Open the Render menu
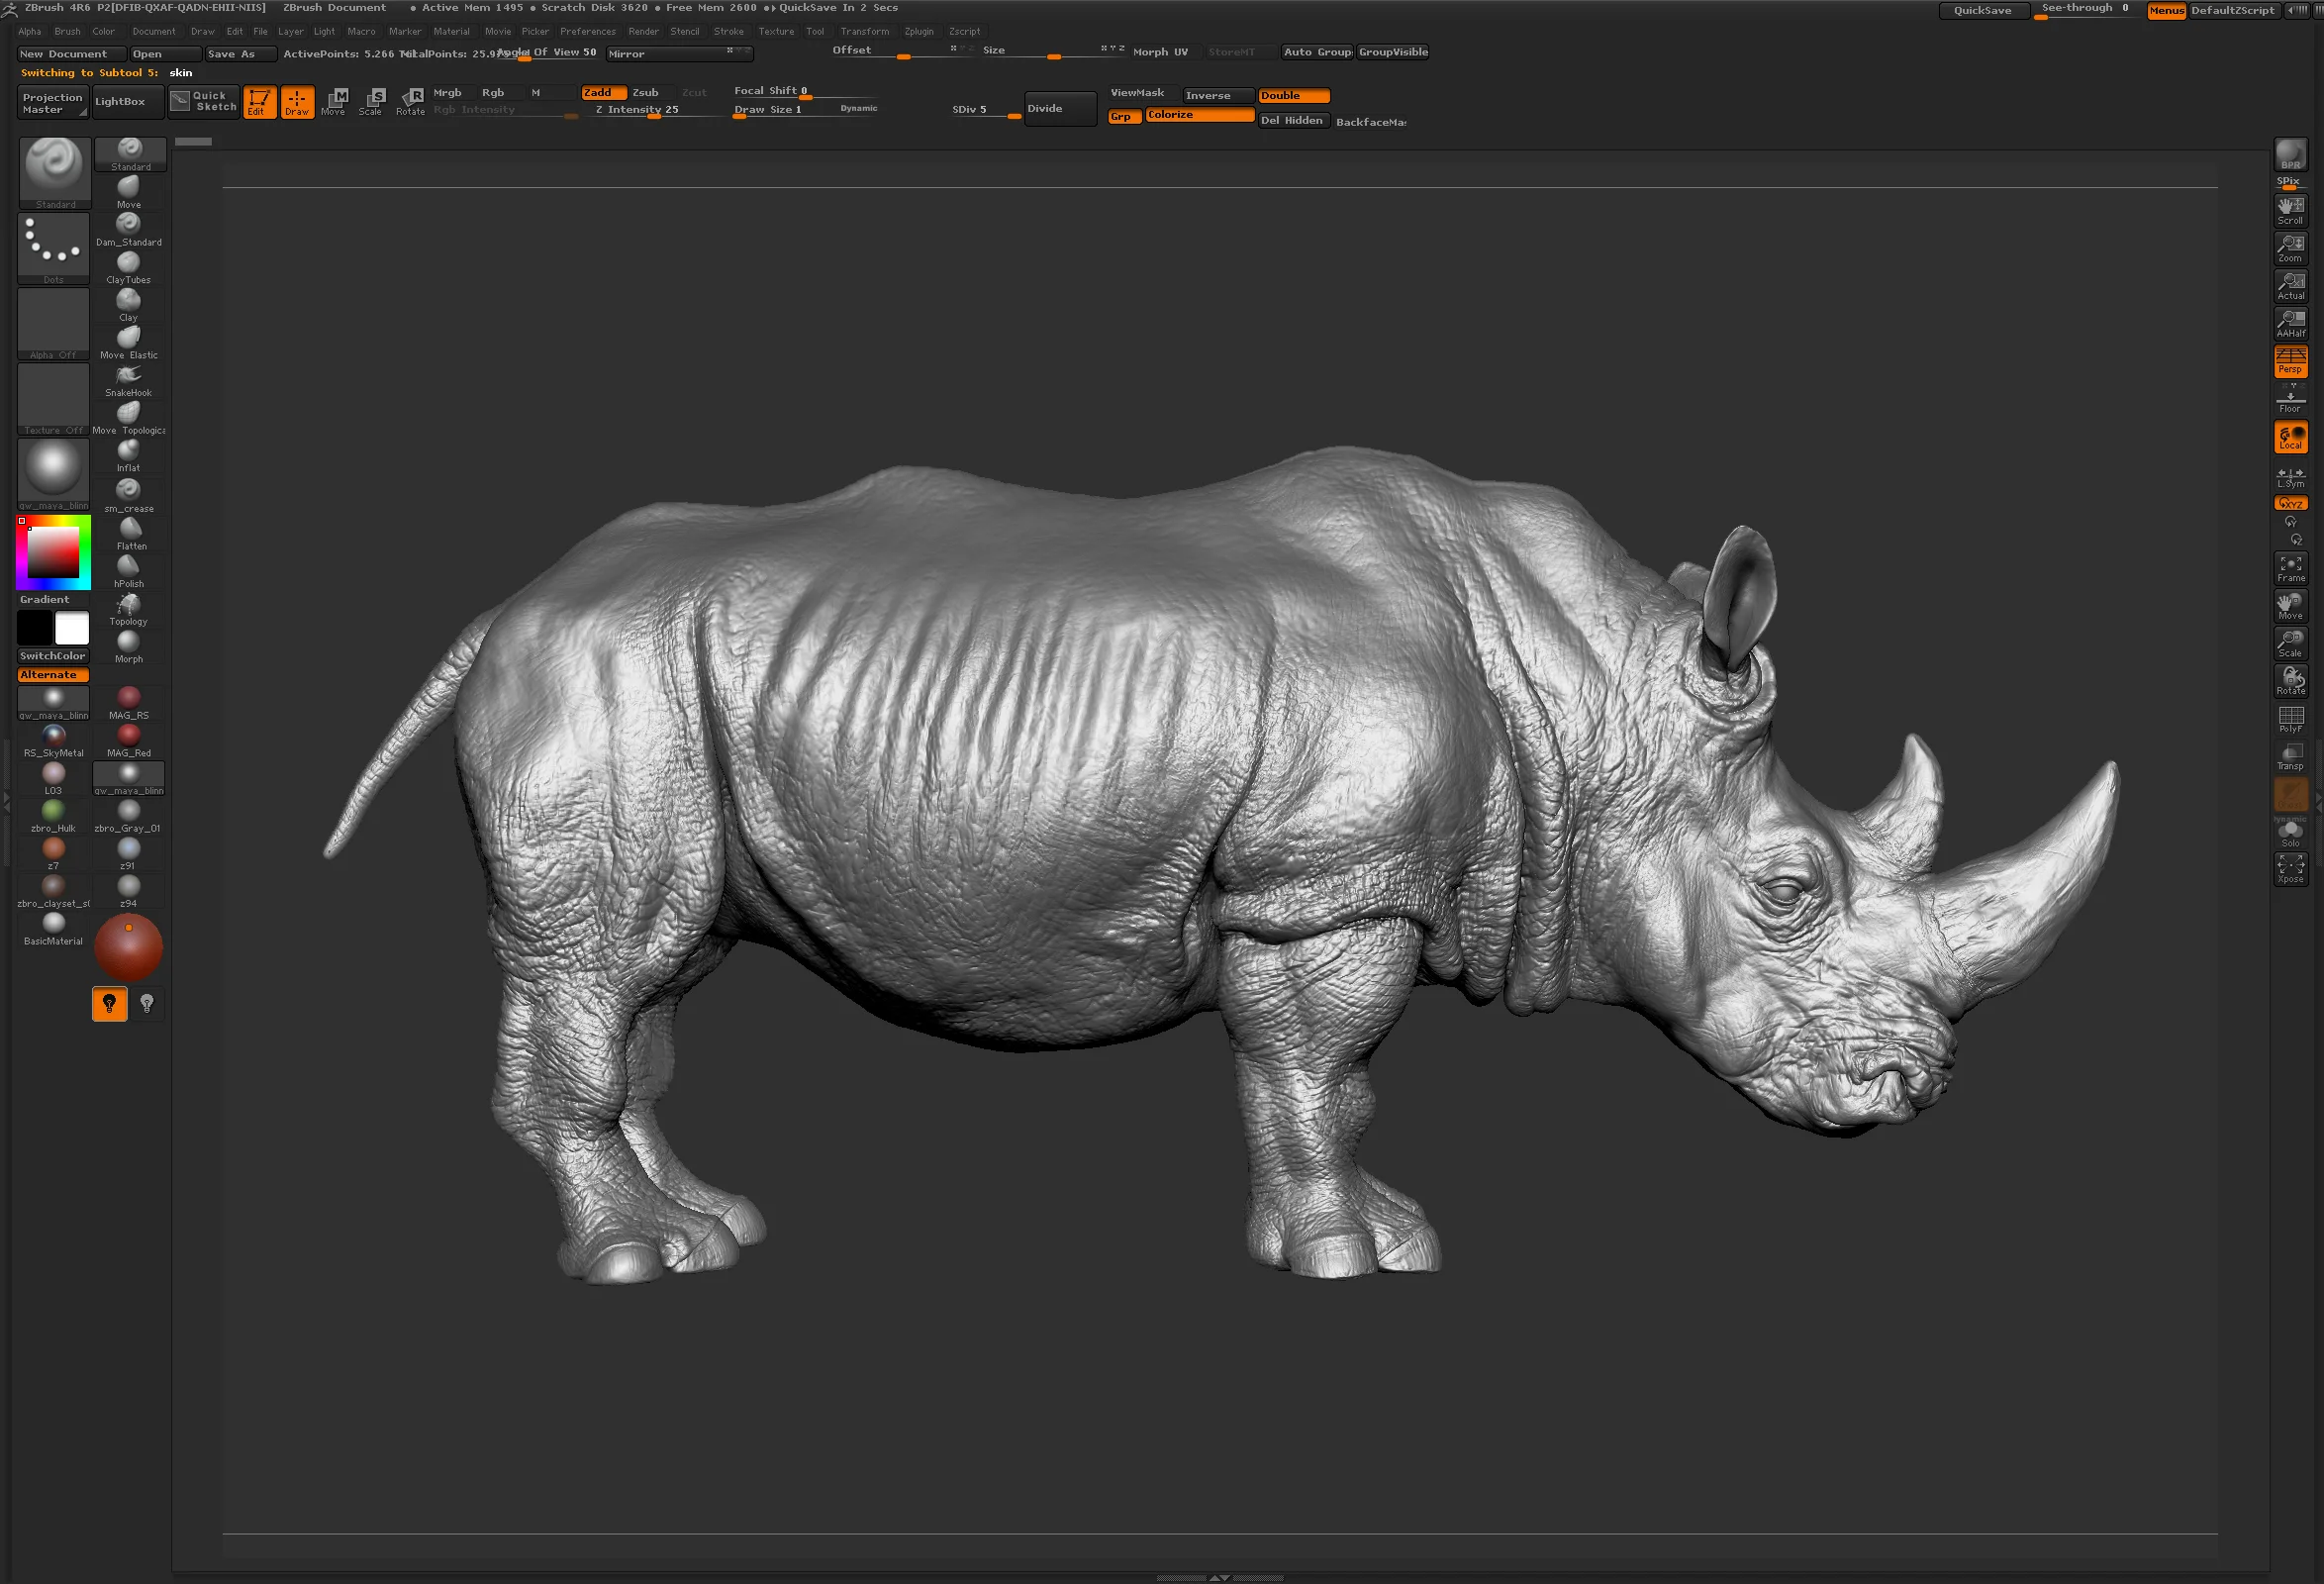Screen dimensions: 2324x1584 [644, 32]
